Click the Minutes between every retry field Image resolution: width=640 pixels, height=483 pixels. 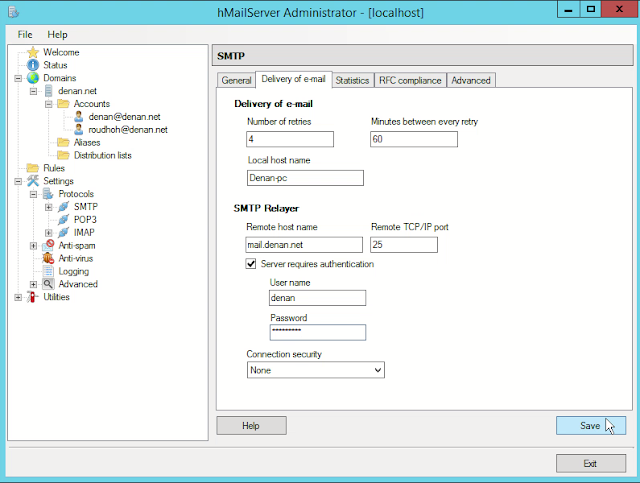point(414,139)
